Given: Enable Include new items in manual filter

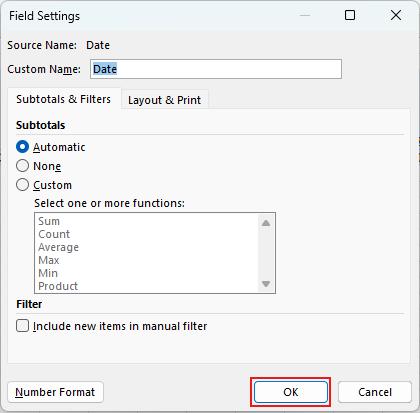Looking at the screenshot, I should click(22, 326).
